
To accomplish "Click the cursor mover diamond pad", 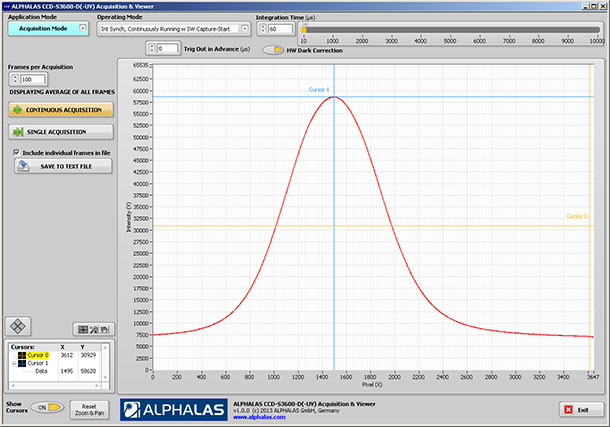I will coord(16,326).
